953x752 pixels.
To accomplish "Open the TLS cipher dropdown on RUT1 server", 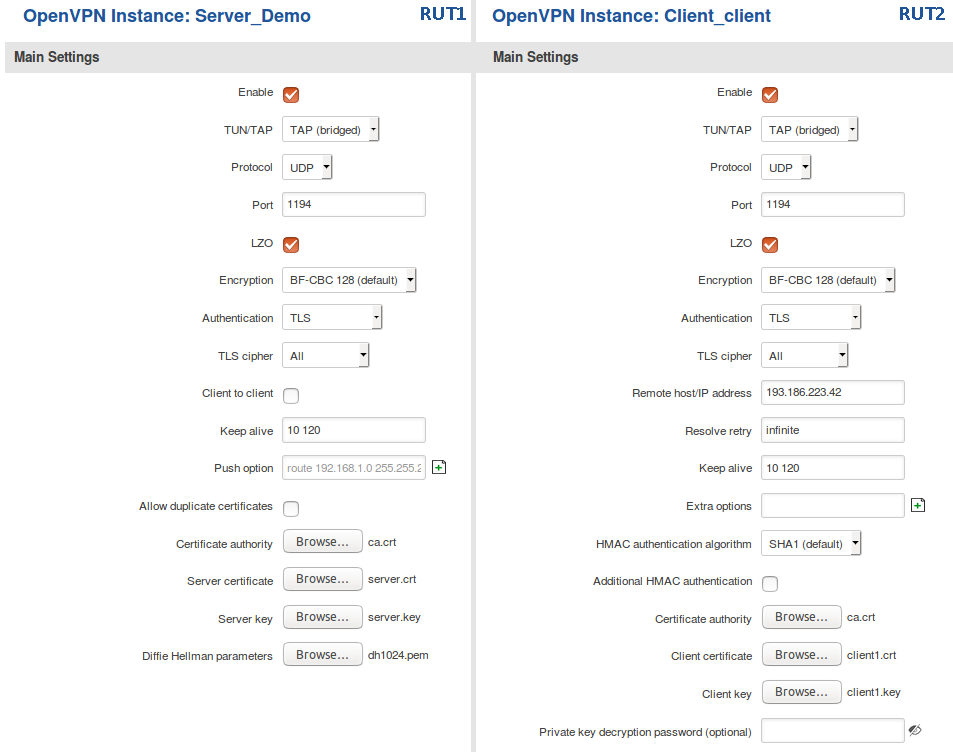I will pos(326,355).
